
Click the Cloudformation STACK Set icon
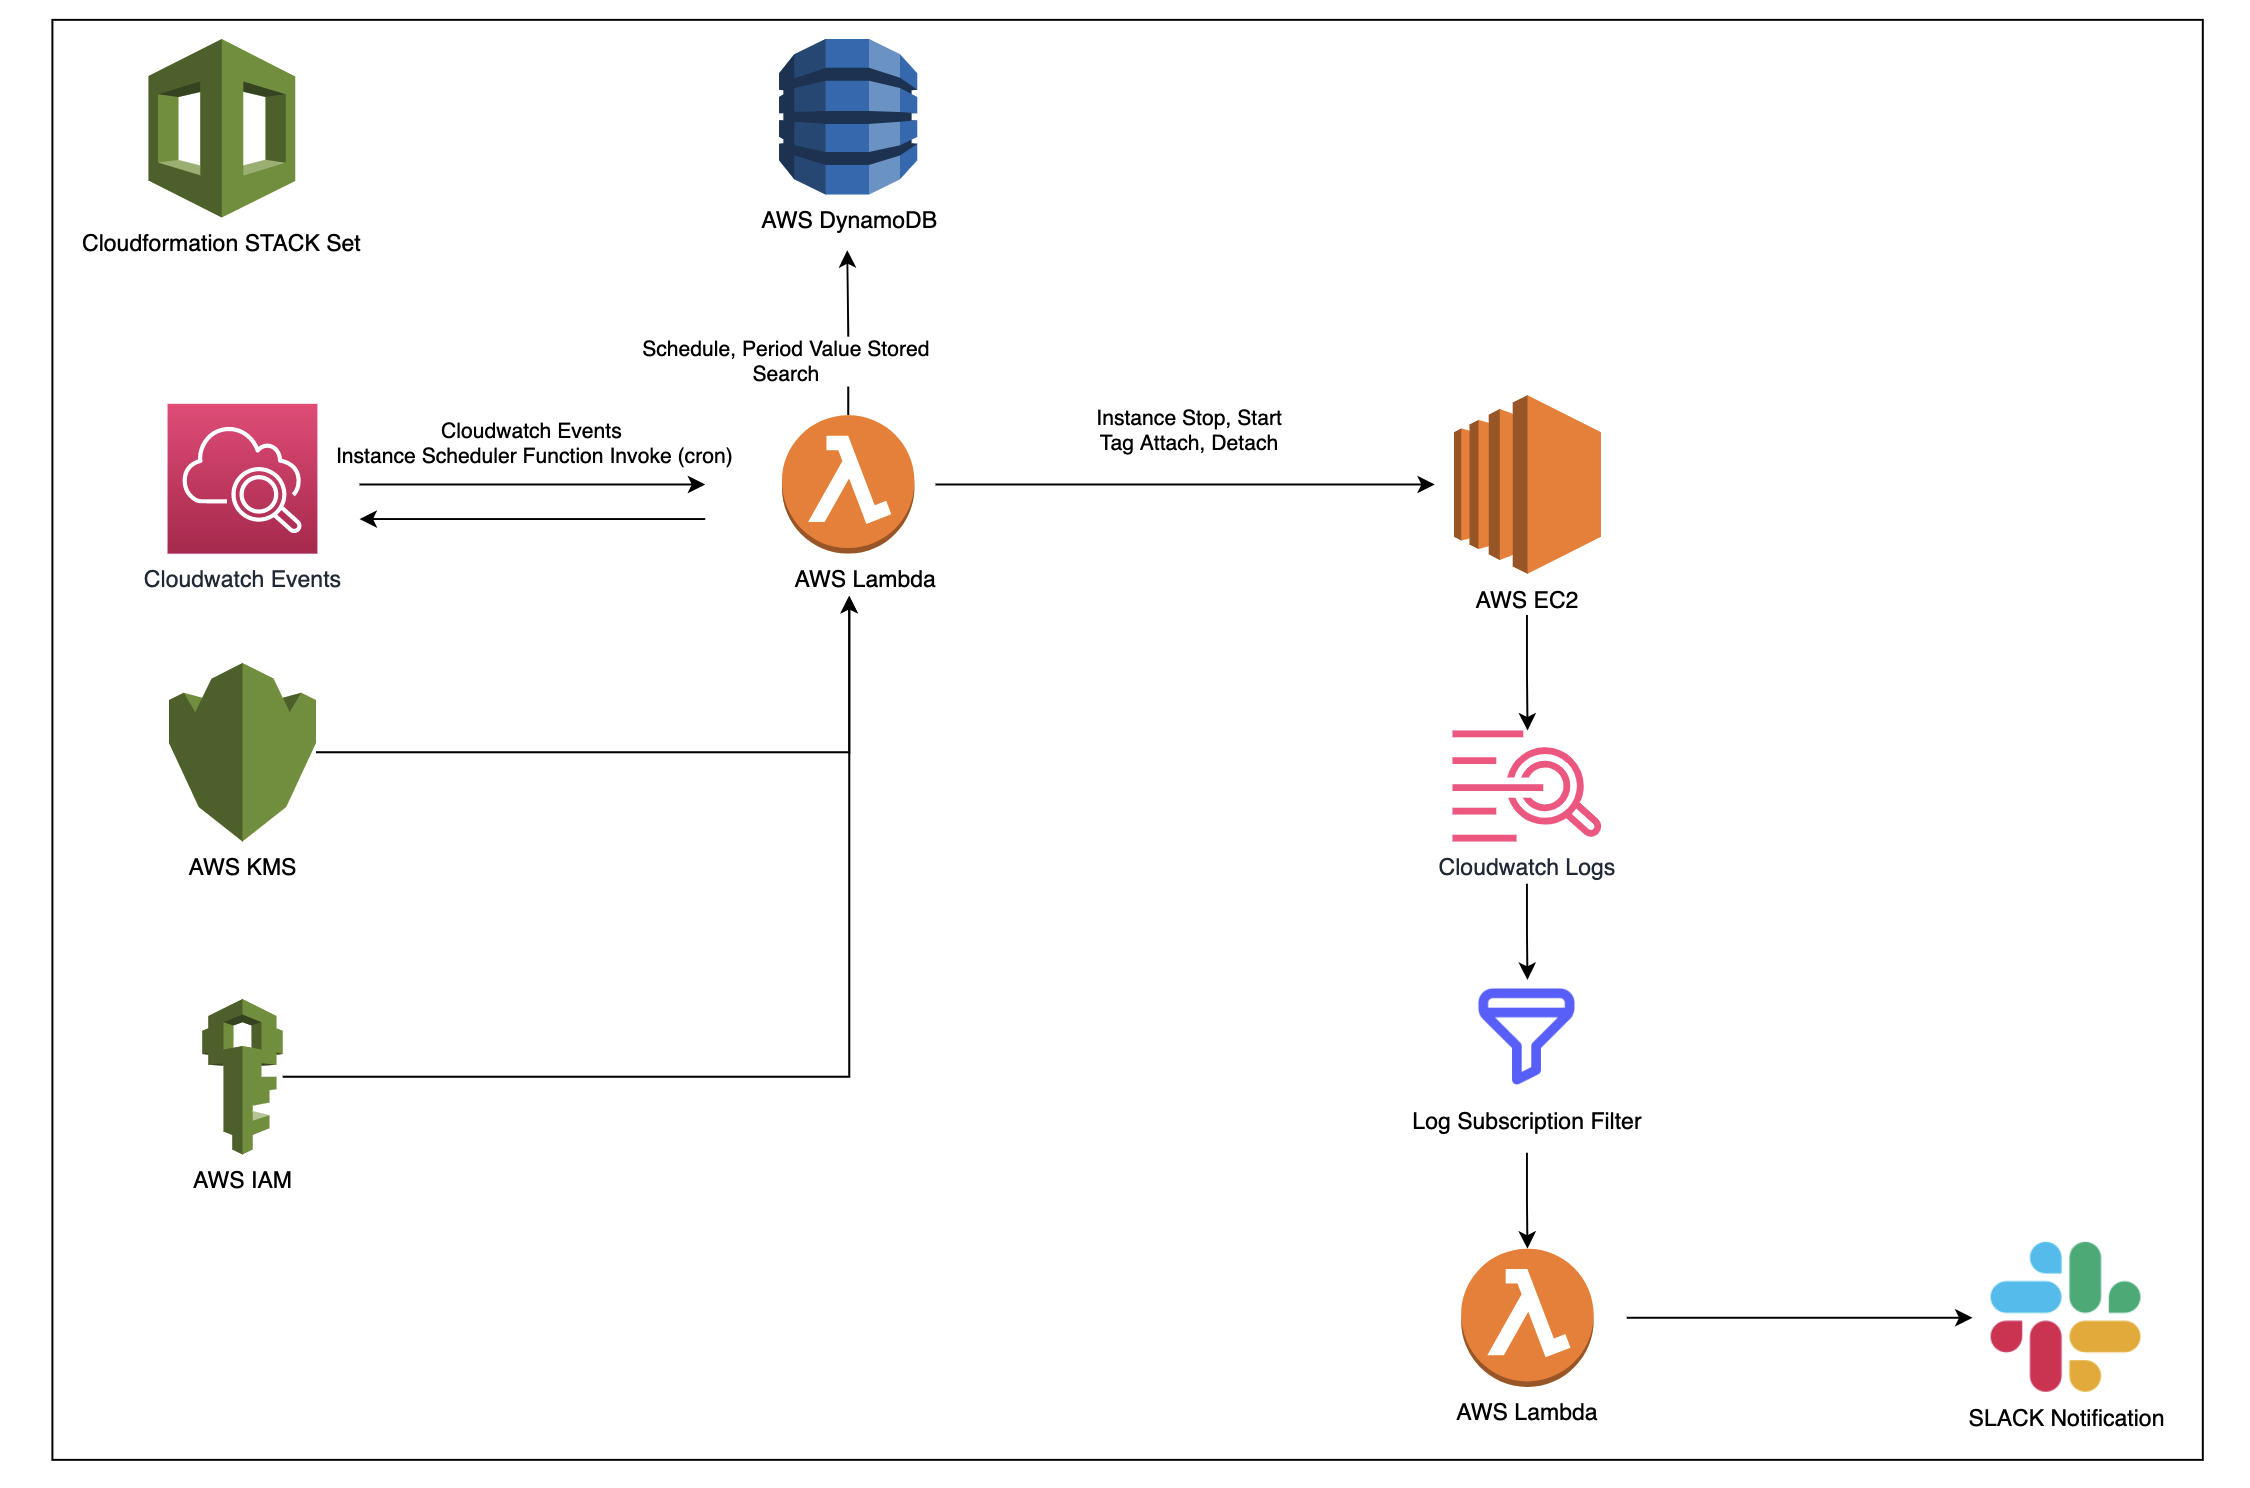pyautogui.click(x=222, y=128)
